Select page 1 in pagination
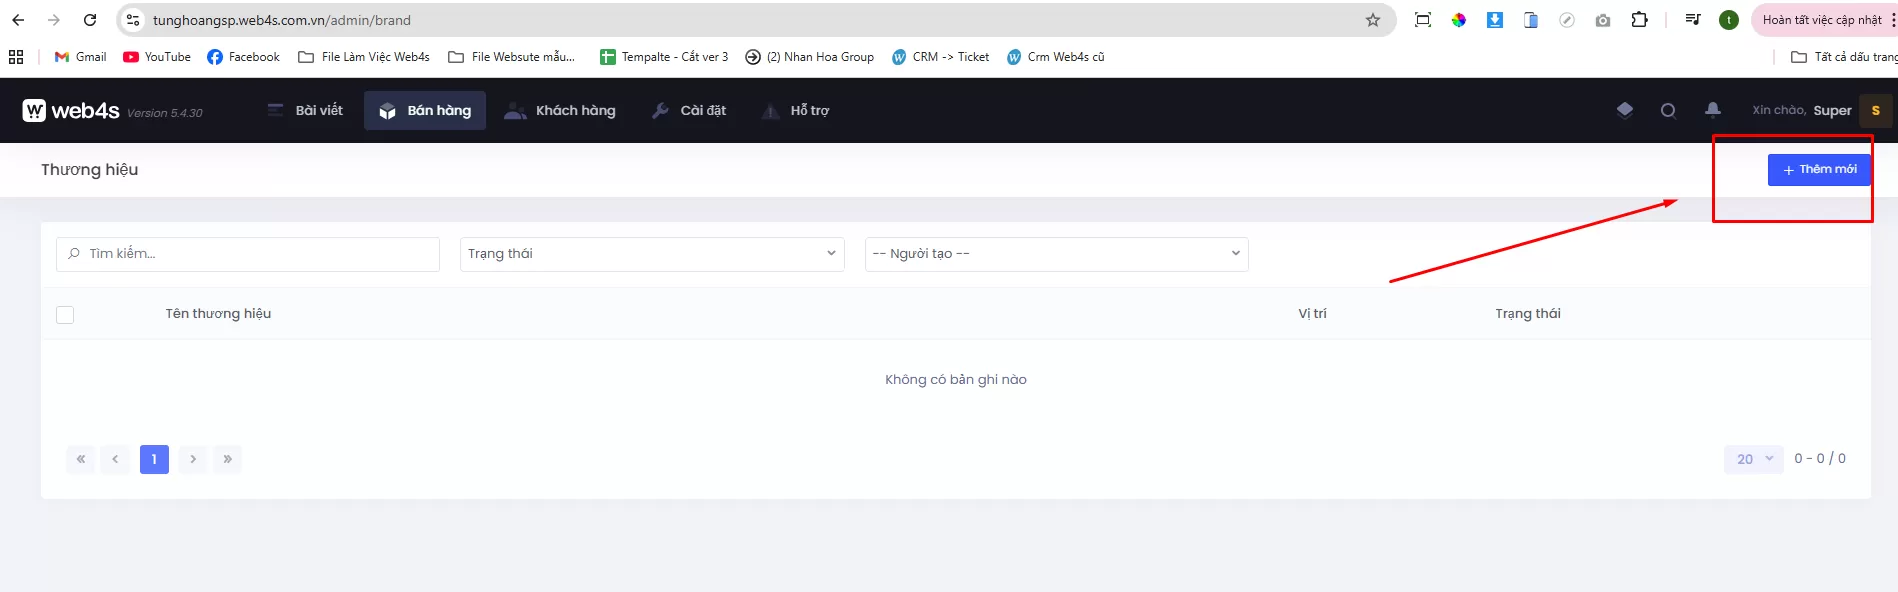Image resolution: width=1898 pixels, height=592 pixels. coord(154,459)
